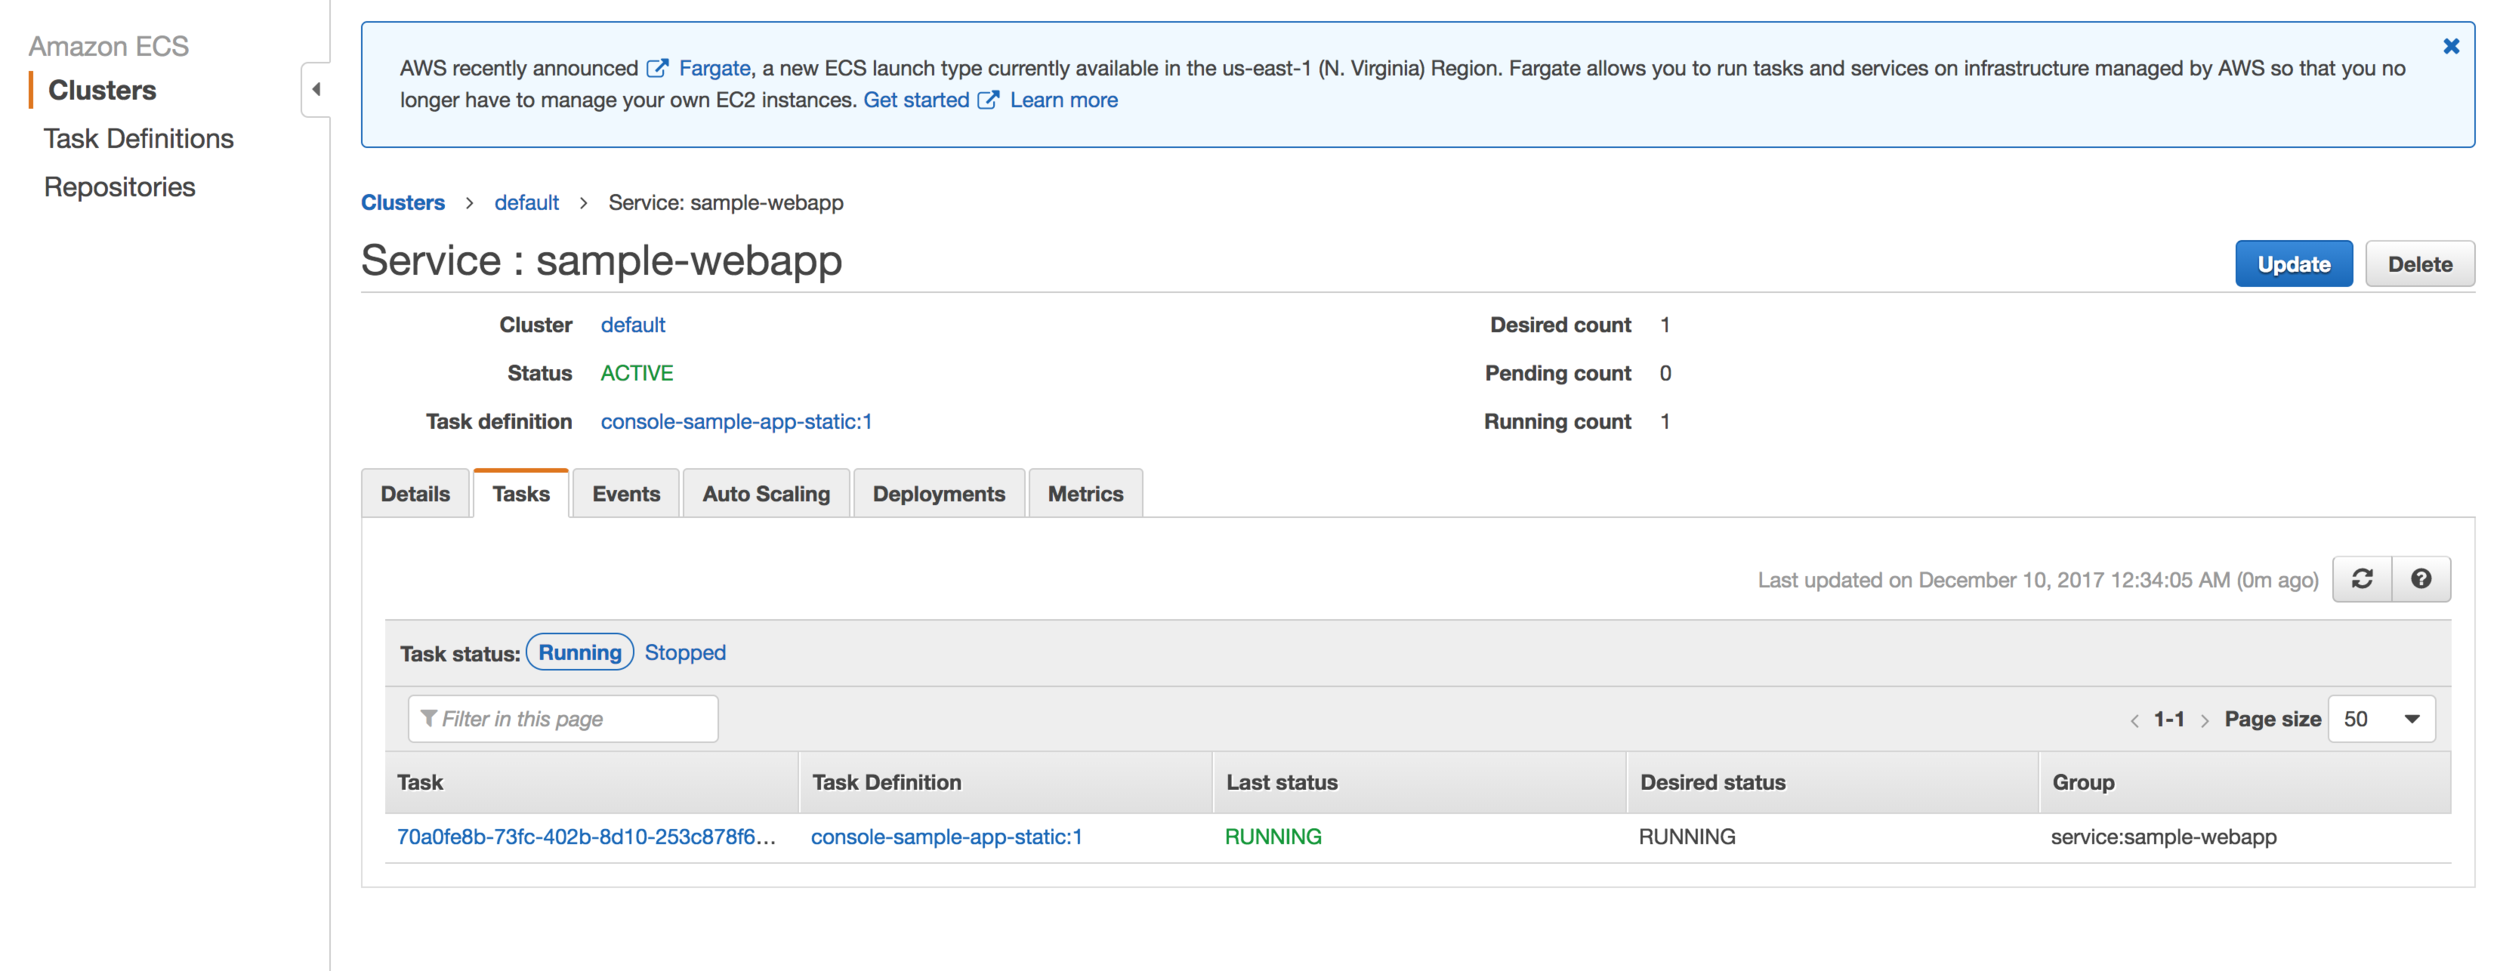
Task: Click the refresh tasks icon
Action: pyautogui.click(x=2362, y=579)
